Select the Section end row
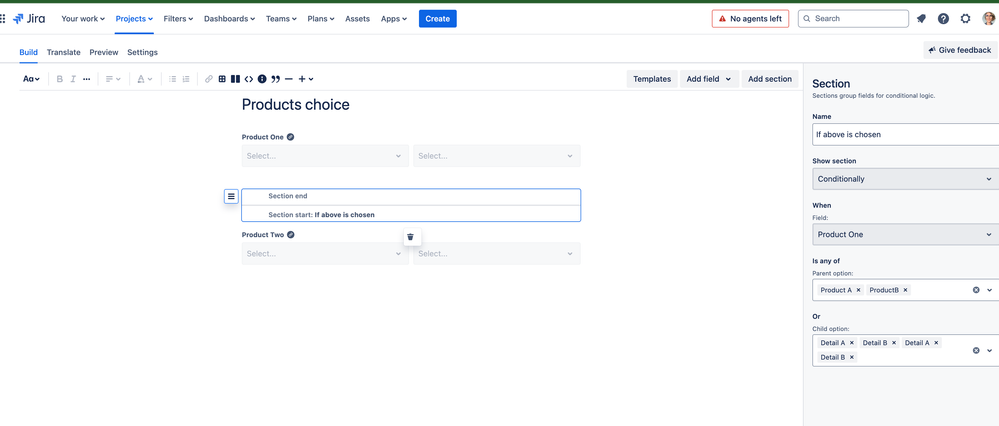The image size is (999, 426). pyautogui.click(x=411, y=196)
